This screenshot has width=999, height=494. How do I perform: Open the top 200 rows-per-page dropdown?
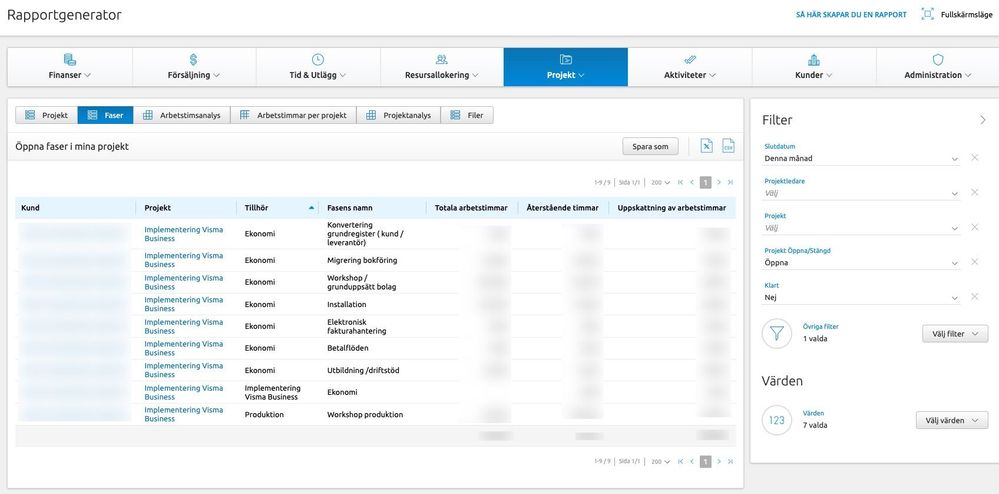click(661, 182)
